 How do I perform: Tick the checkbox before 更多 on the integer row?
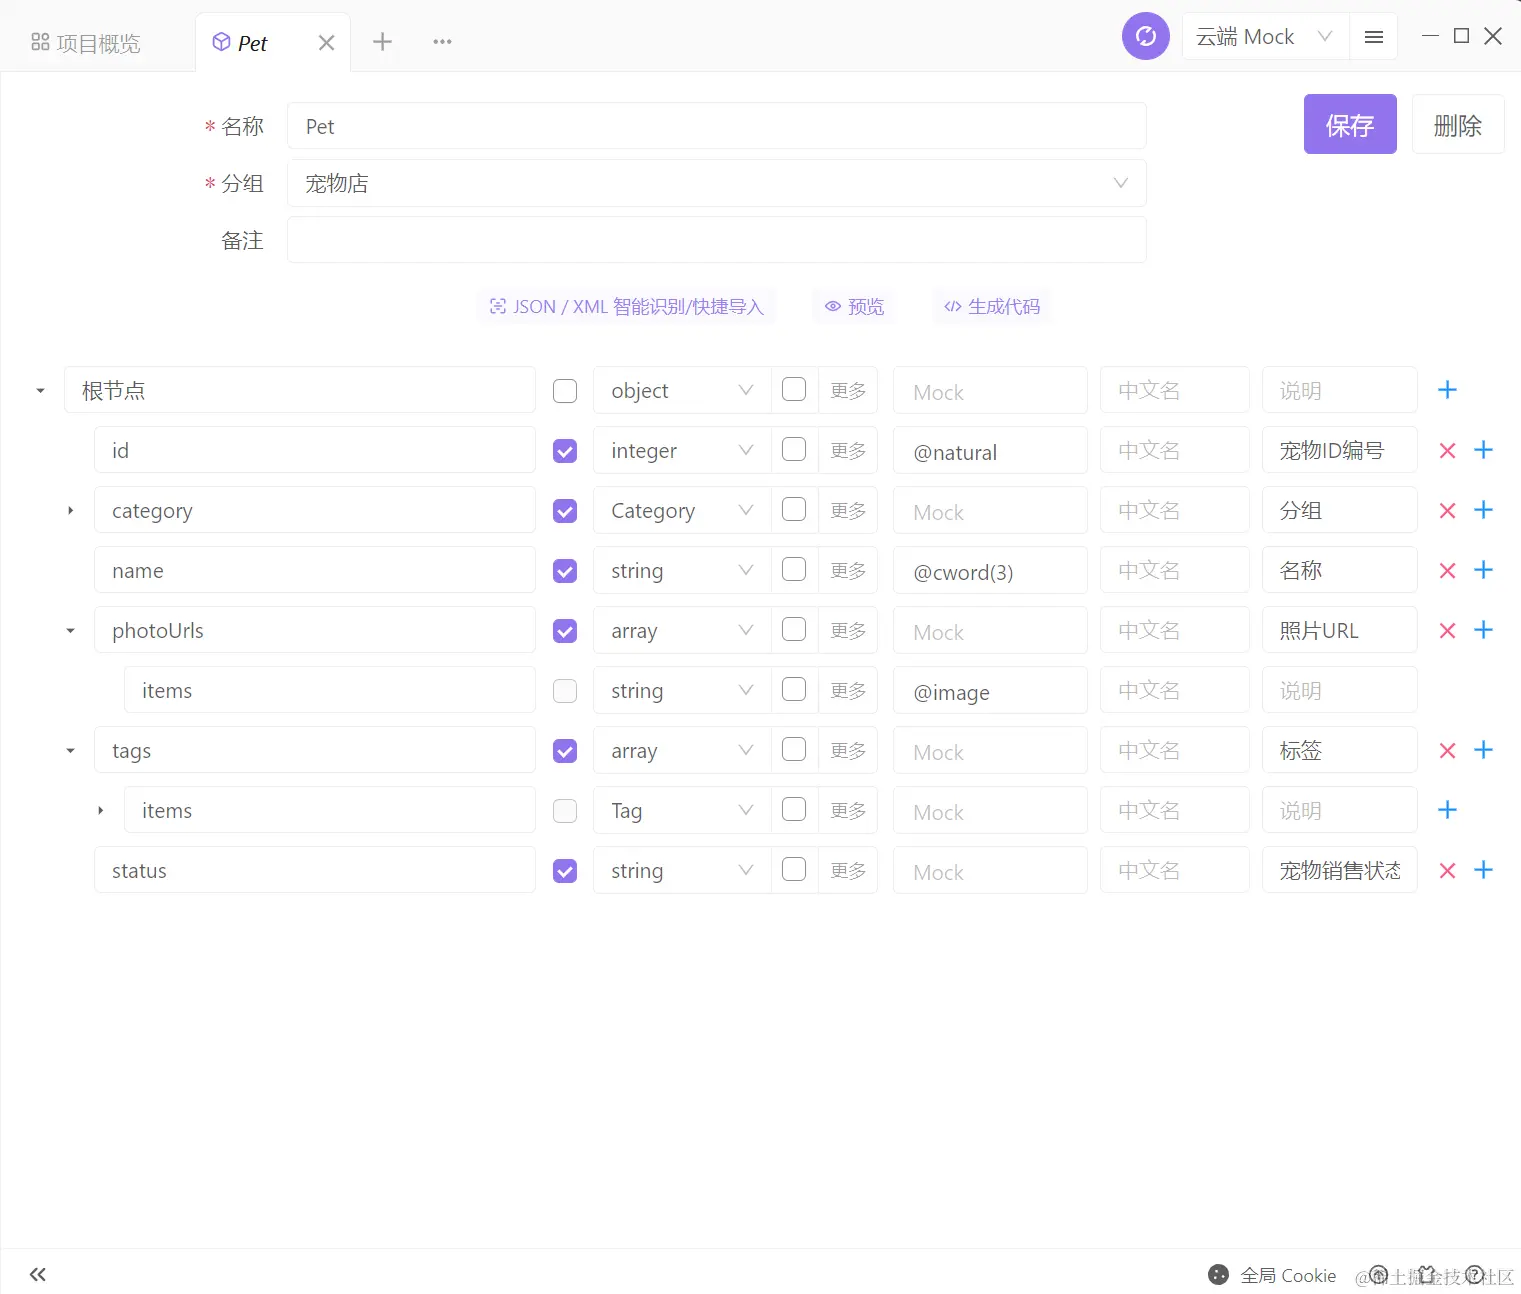click(794, 449)
